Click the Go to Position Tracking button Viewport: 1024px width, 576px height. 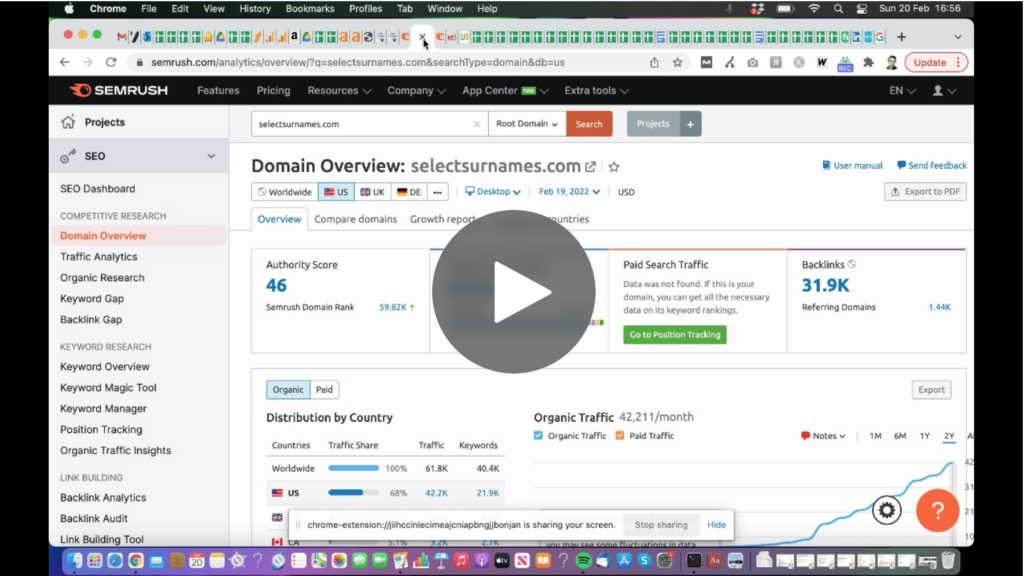coord(675,334)
